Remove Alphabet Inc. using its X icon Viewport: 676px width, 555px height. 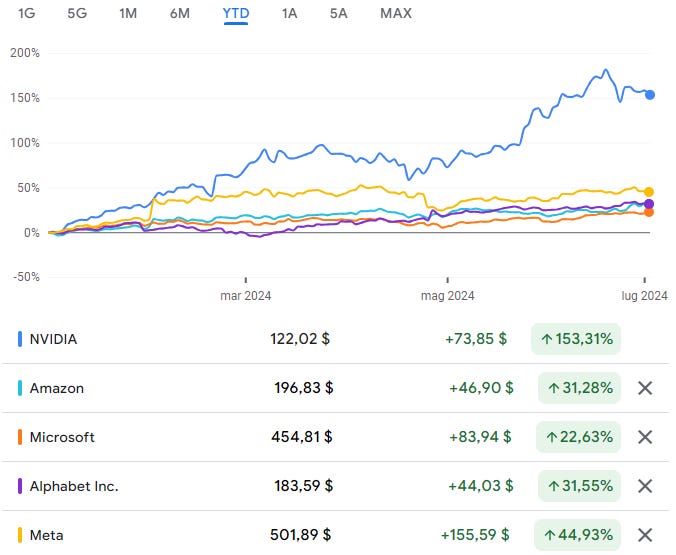pyautogui.click(x=645, y=486)
